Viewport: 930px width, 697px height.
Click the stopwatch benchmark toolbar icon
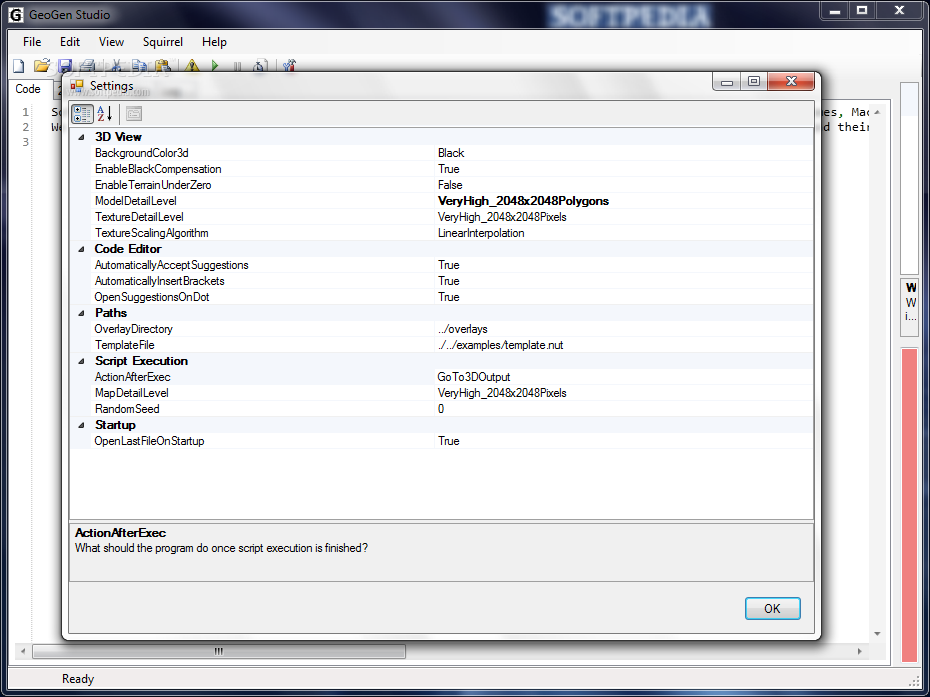[260, 65]
